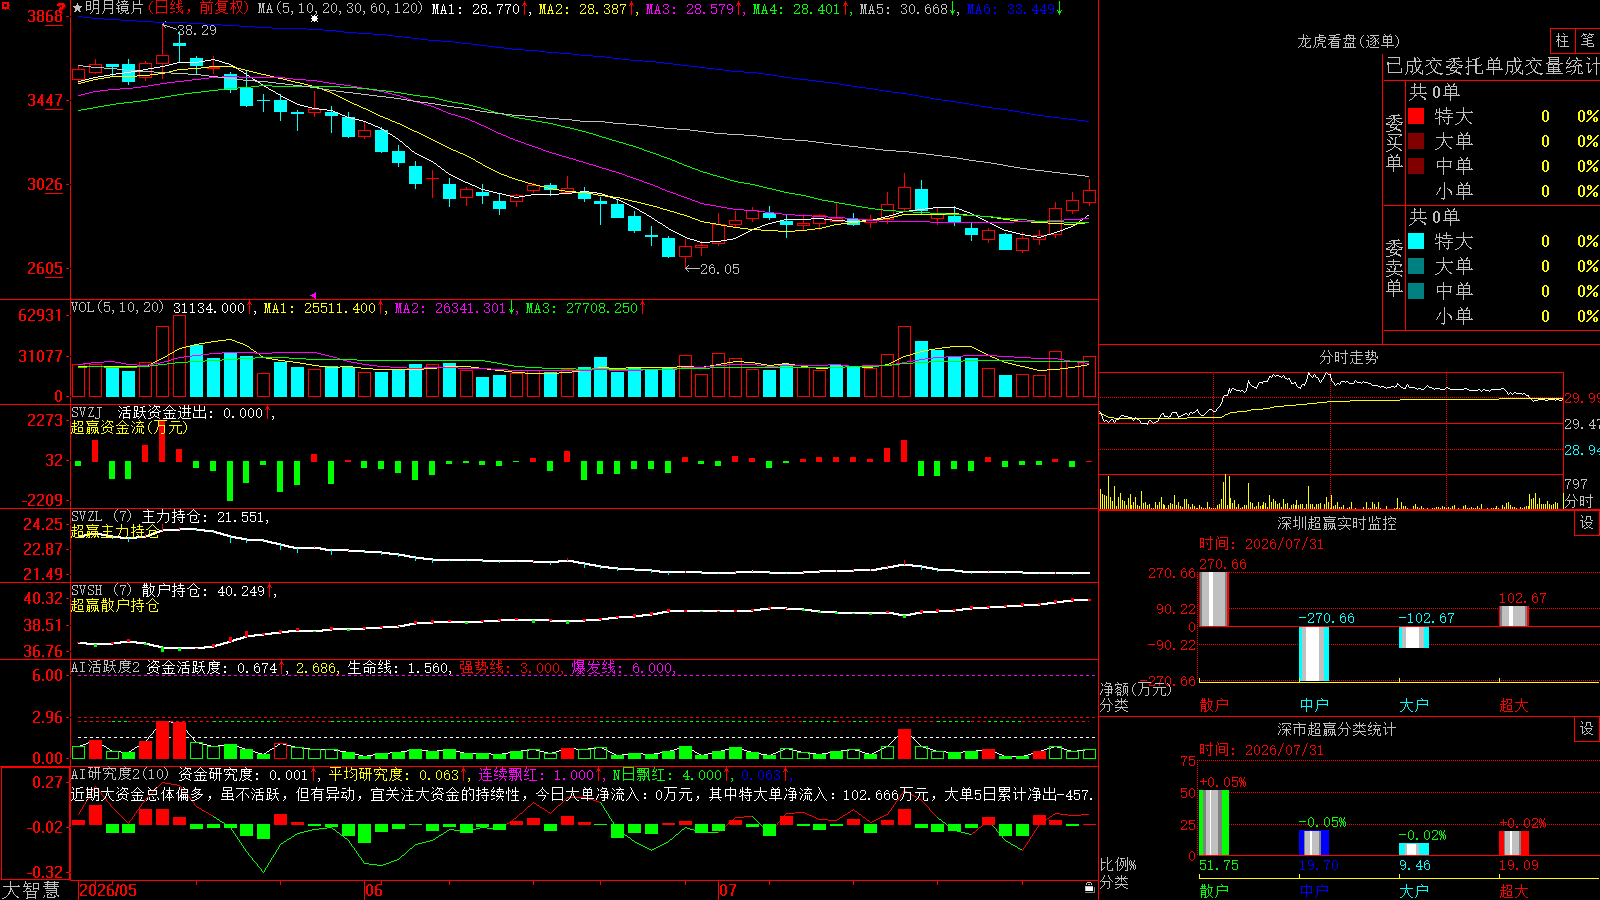Click the 分时走势 panel title

point(1349,357)
